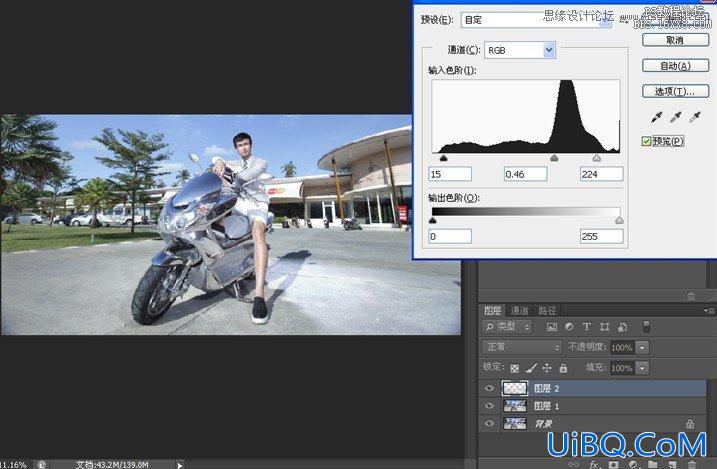Click the input midtone gray slider triangle
Image resolution: width=717 pixels, height=469 pixels.
pyautogui.click(x=554, y=158)
